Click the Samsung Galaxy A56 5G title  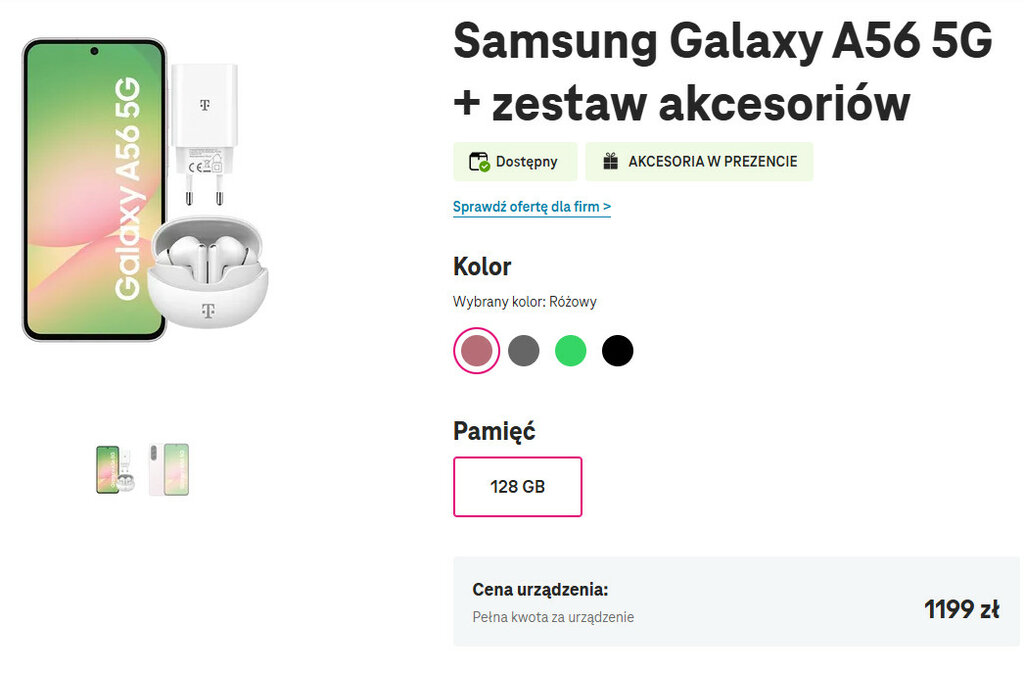coord(722,43)
